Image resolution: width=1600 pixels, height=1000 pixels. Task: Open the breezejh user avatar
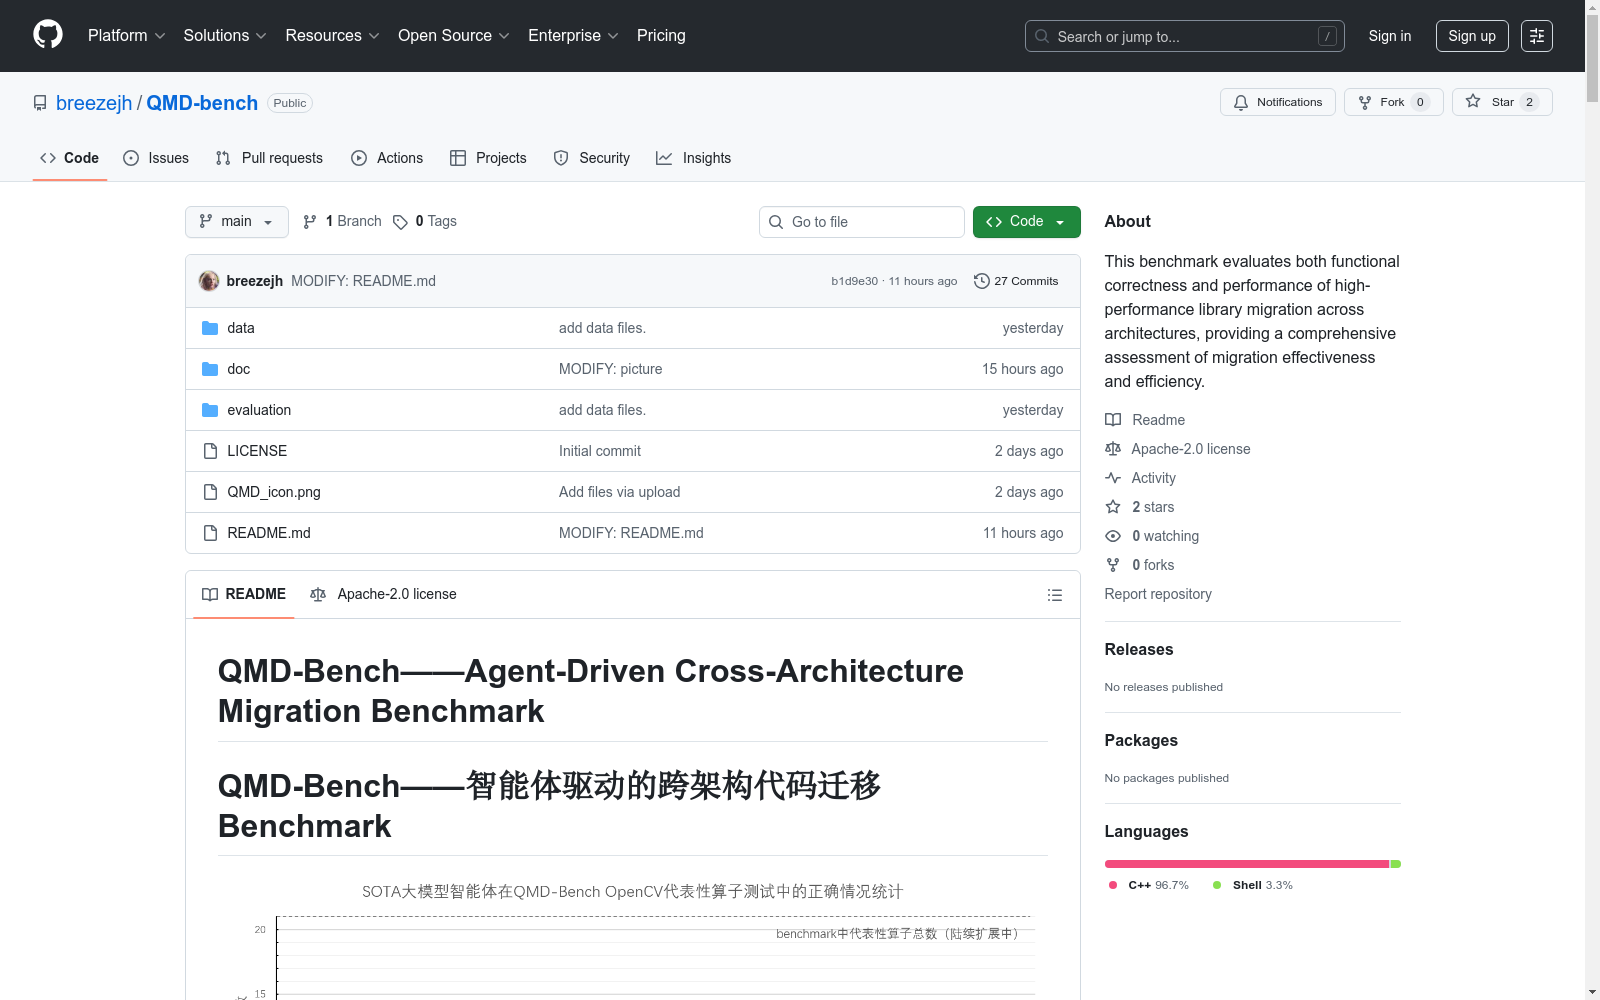point(209,281)
